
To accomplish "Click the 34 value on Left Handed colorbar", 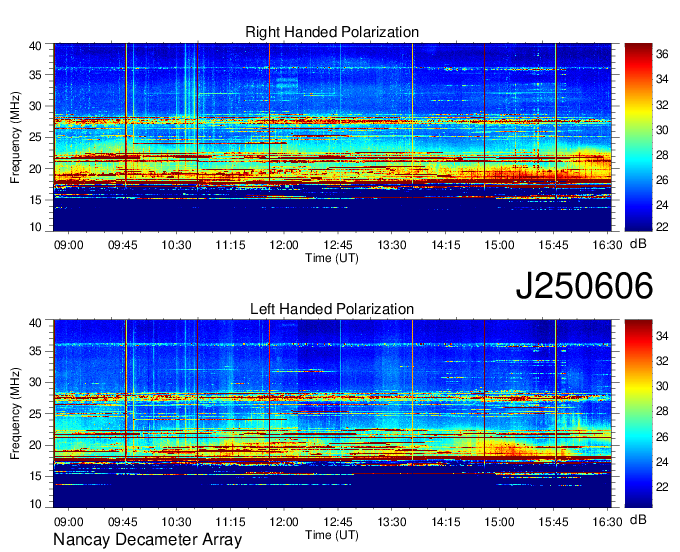I will click(662, 336).
